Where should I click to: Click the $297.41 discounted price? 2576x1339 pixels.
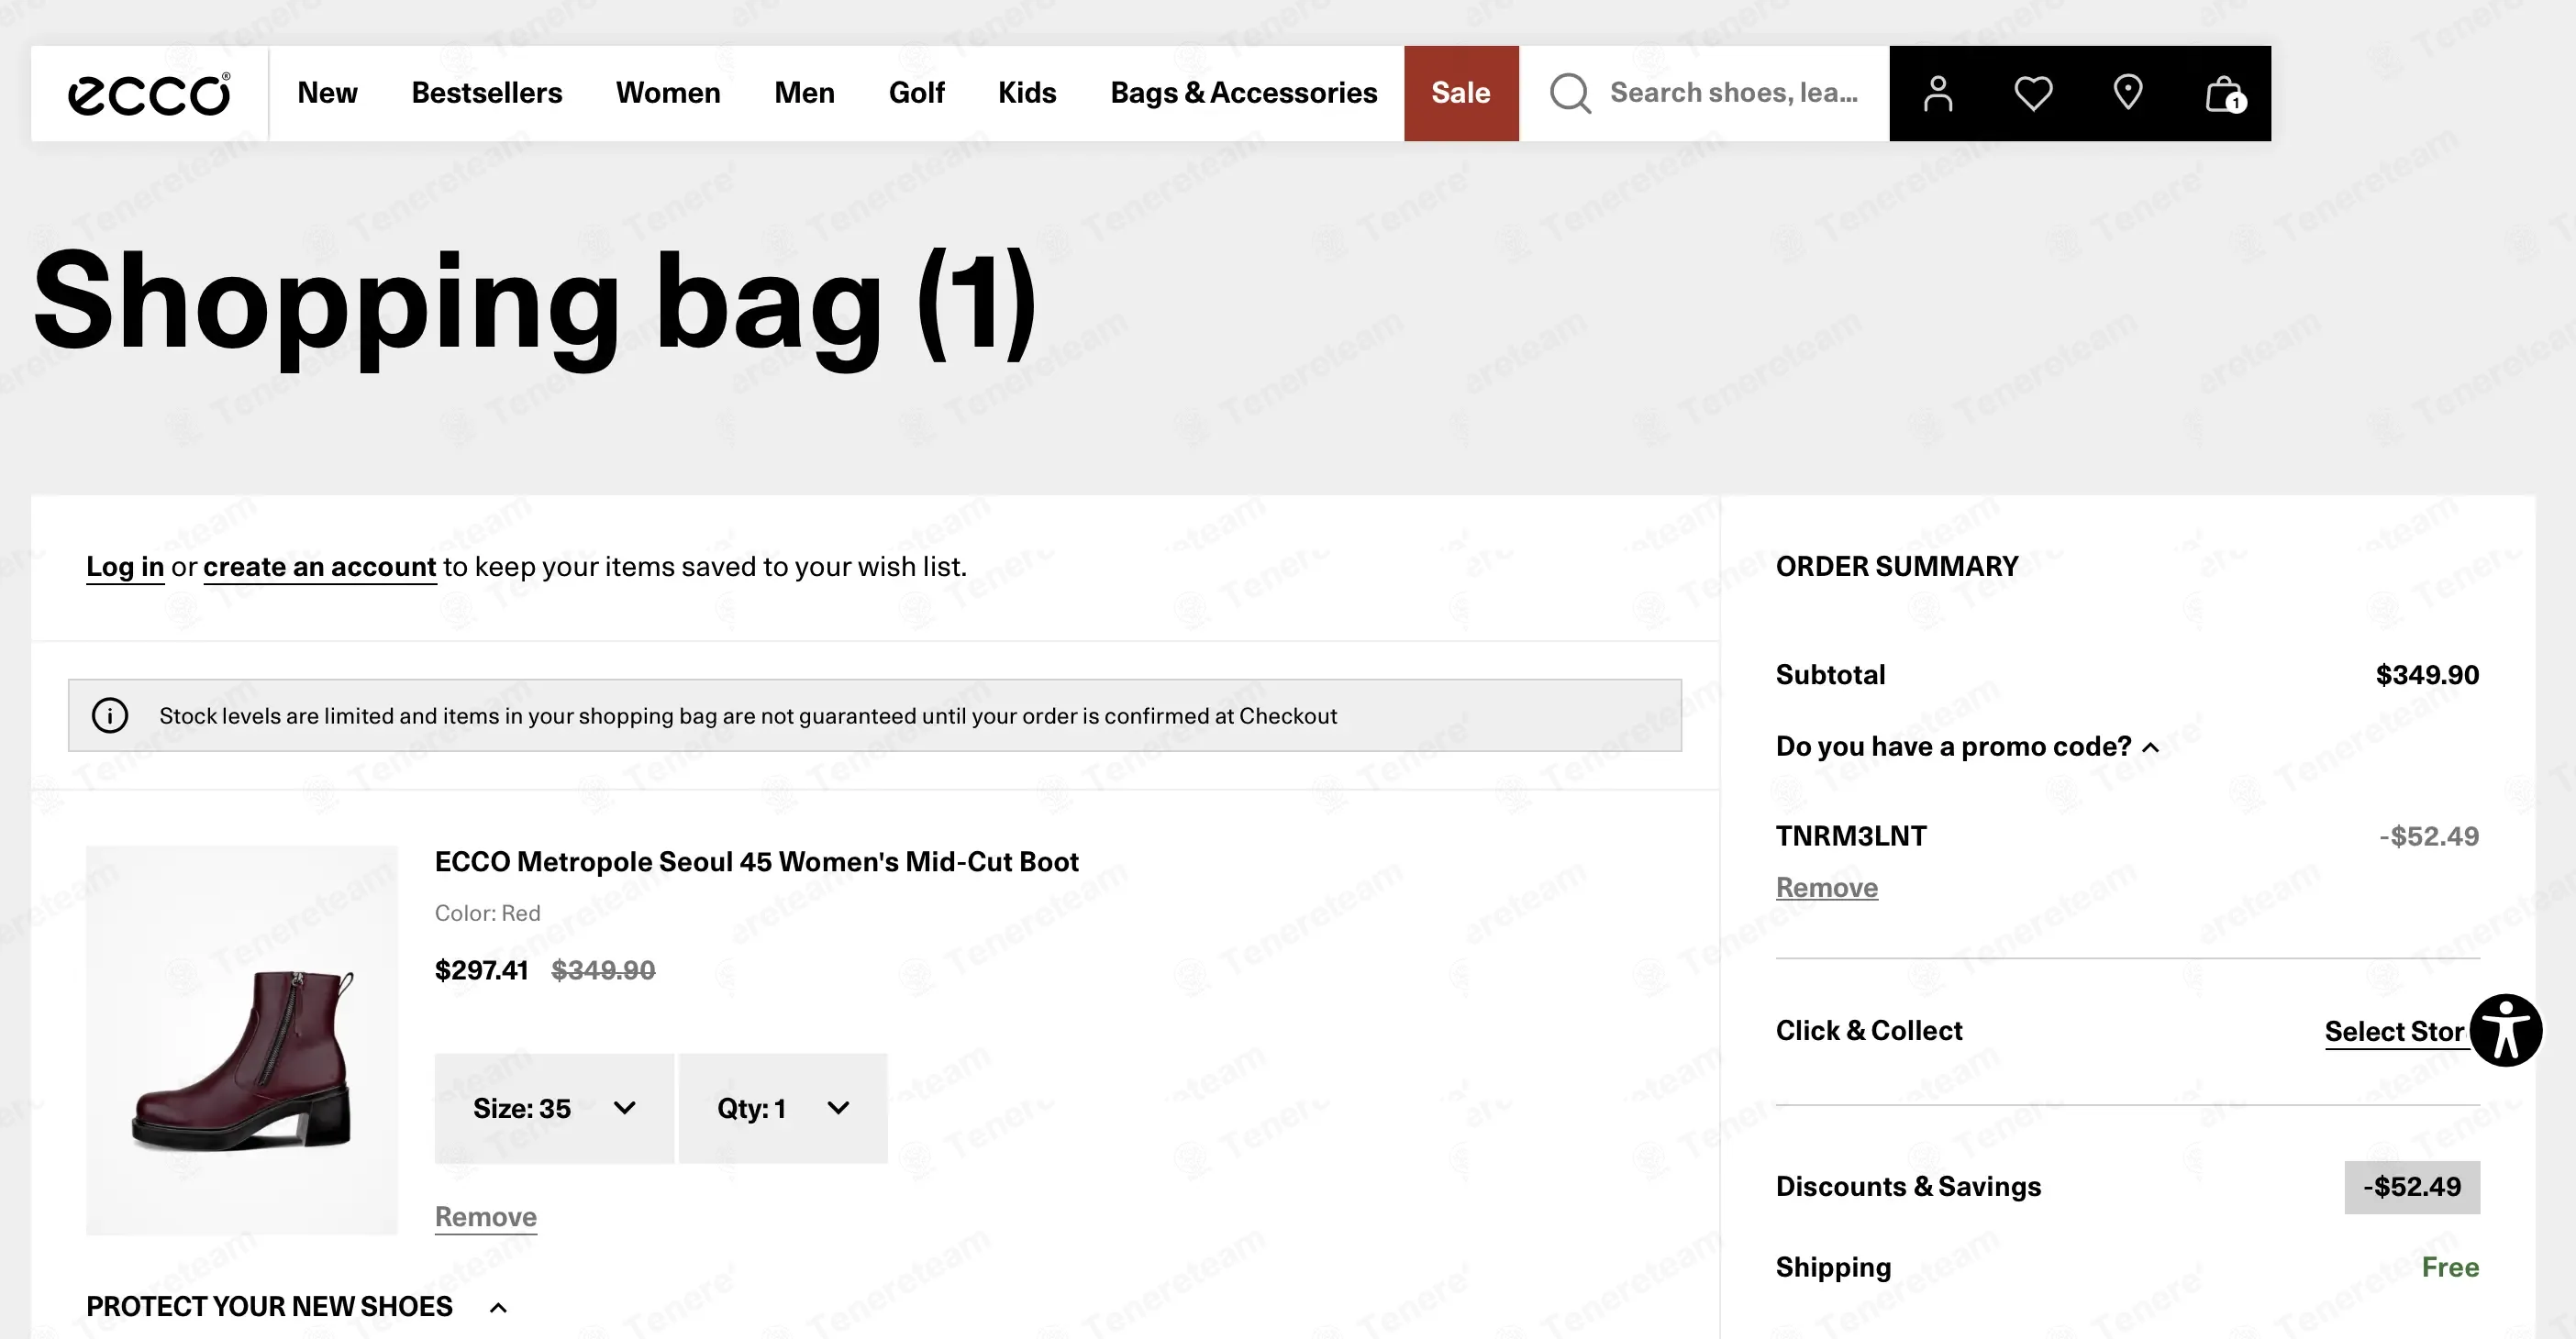tap(481, 970)
